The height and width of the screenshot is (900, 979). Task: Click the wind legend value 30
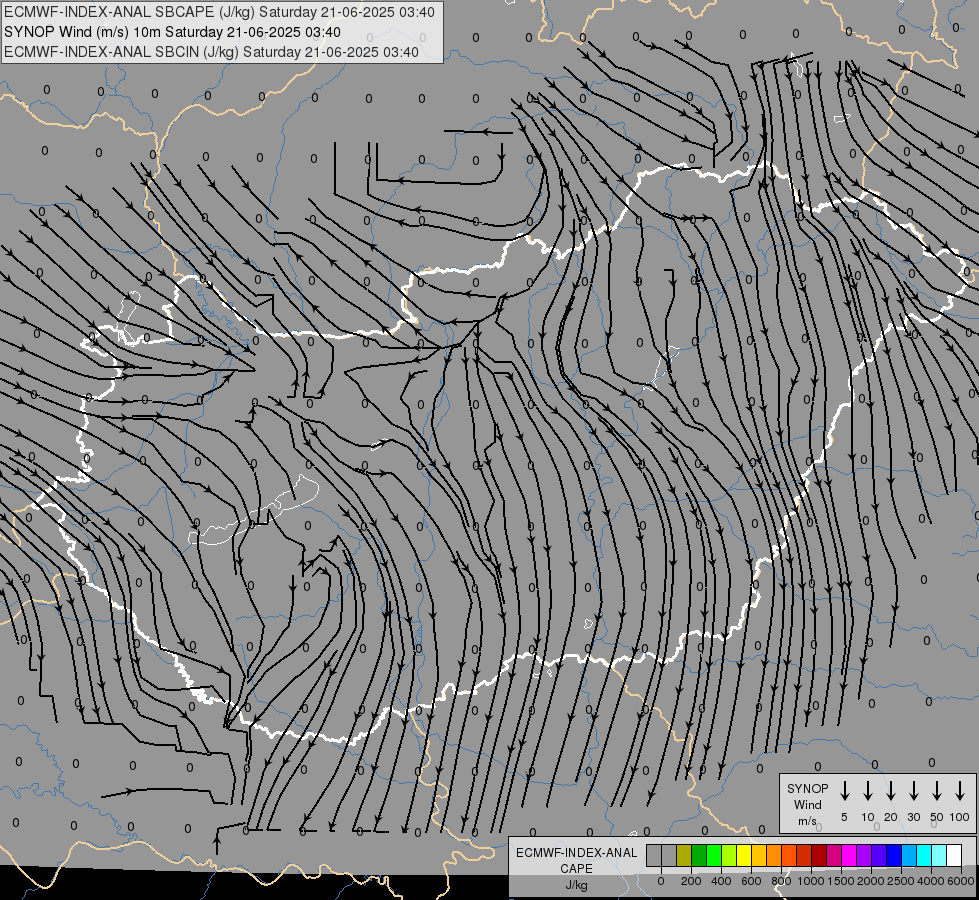pos(914,817)
